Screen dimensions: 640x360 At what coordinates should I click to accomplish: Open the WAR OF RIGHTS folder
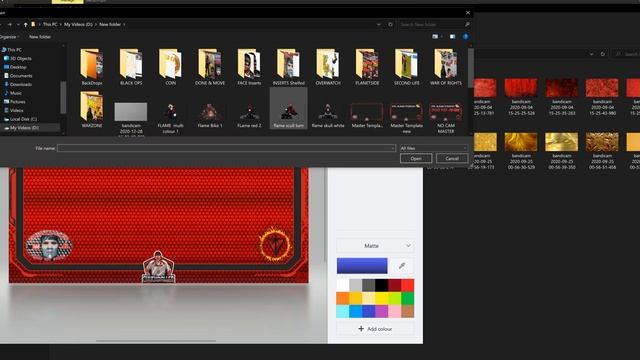tap(446, 67)
